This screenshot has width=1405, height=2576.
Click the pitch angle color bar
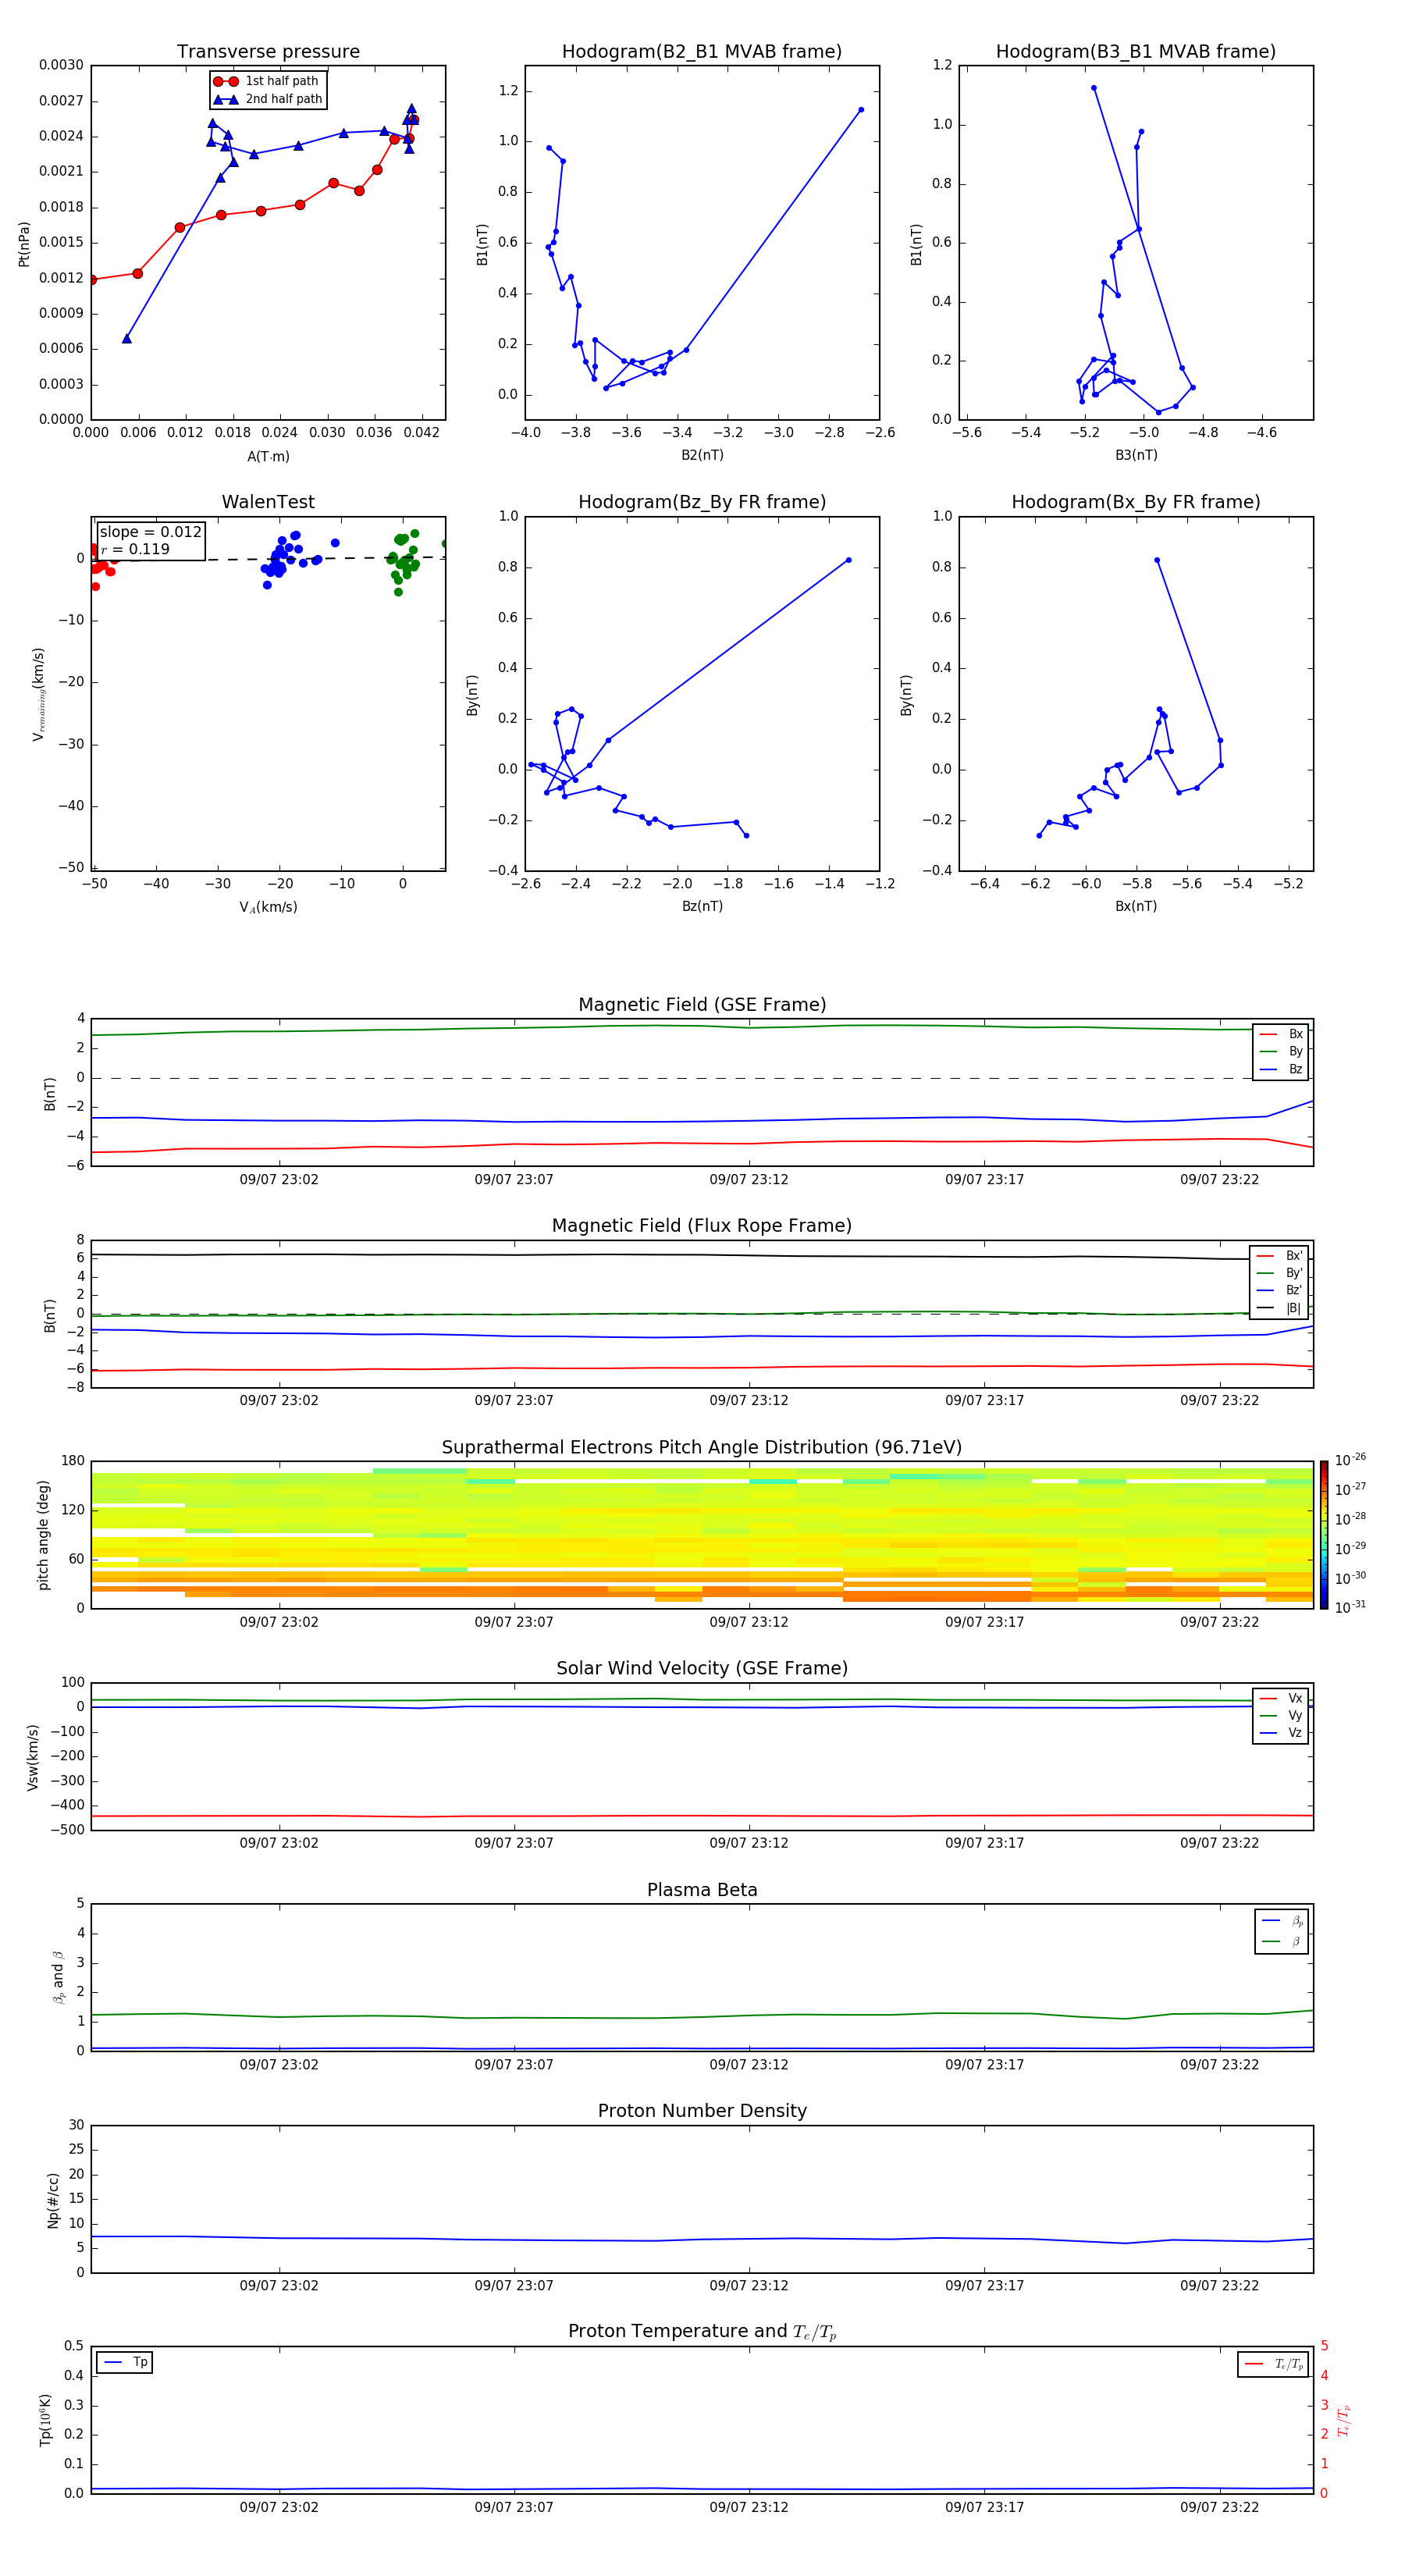[1324, 1535]
